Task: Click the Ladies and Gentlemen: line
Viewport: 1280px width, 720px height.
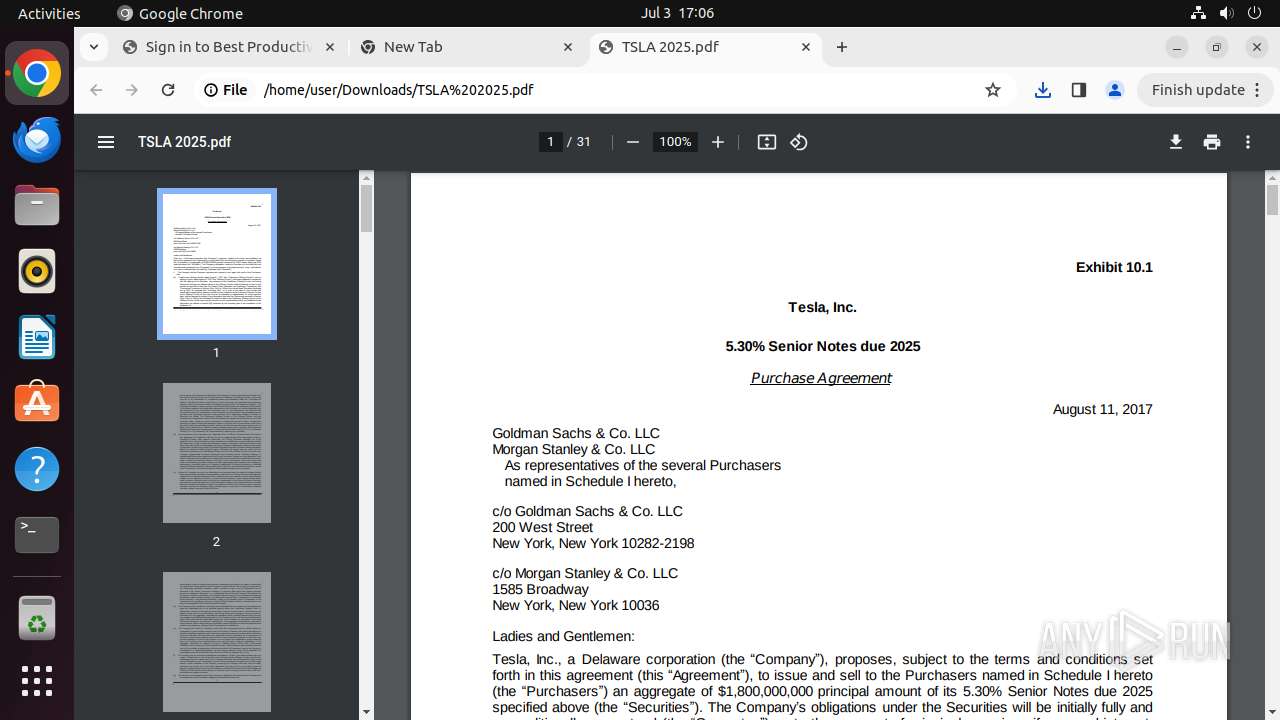Action: click(563, 636)
